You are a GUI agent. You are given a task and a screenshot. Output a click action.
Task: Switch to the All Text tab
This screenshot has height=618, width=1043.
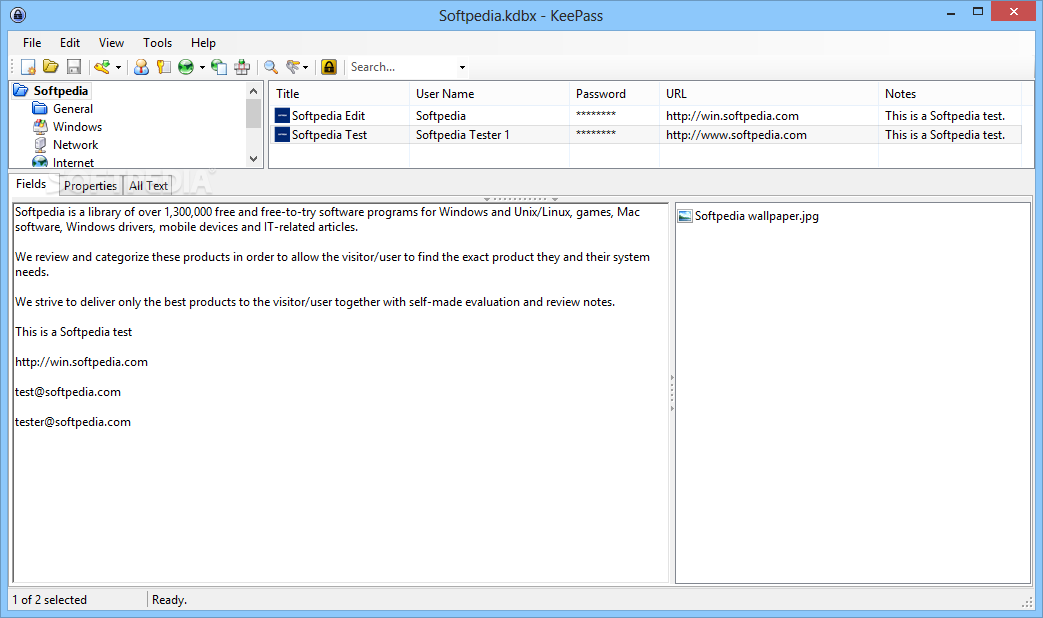click(x=148, y=186)
